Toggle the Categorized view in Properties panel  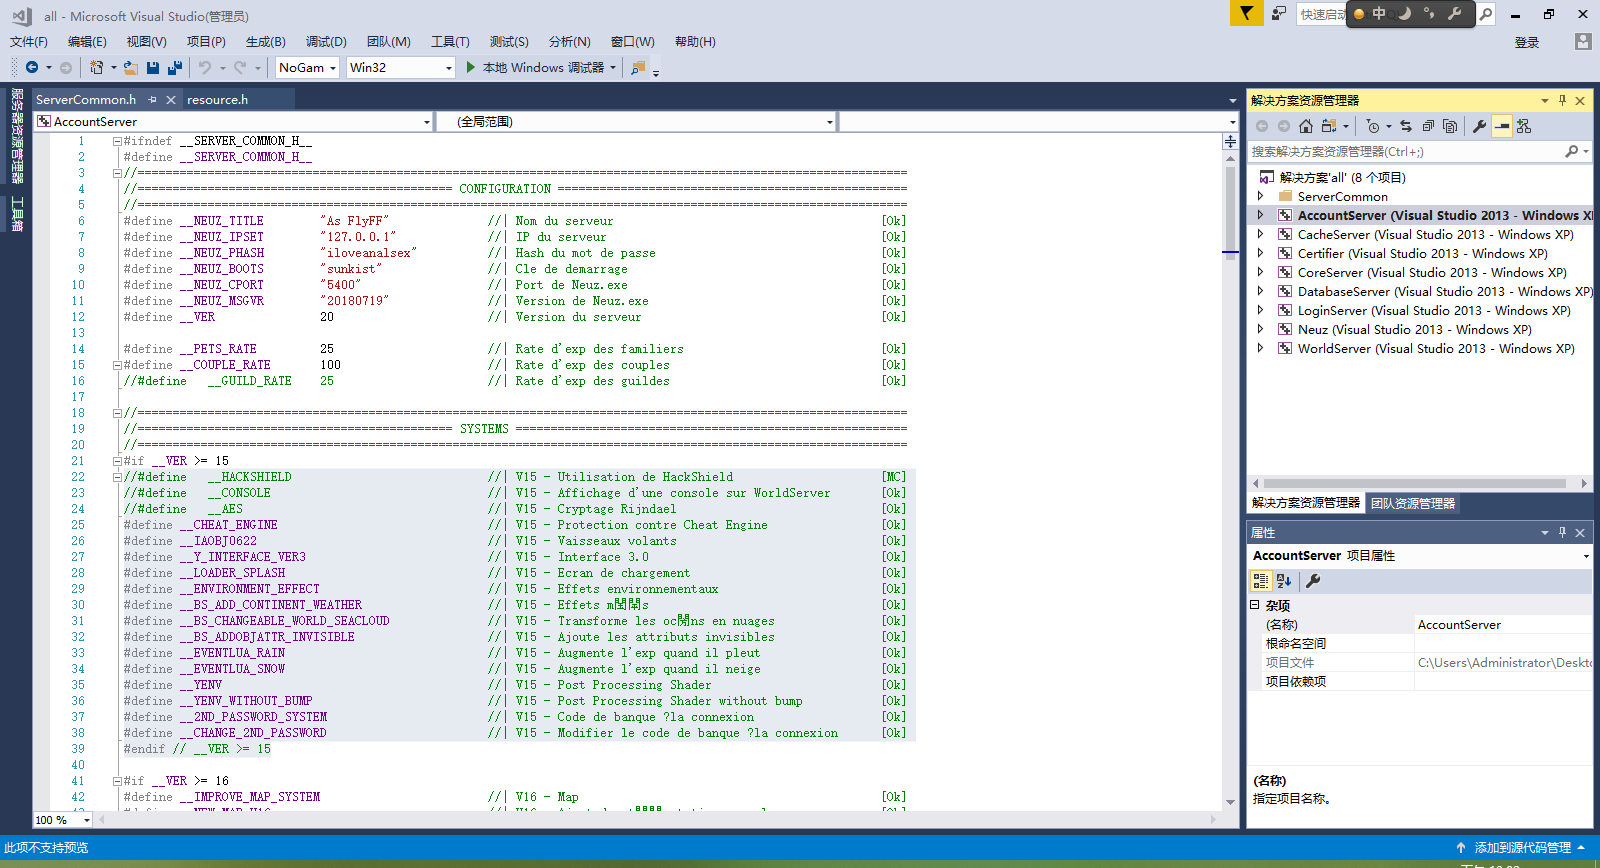[1260, 581]
